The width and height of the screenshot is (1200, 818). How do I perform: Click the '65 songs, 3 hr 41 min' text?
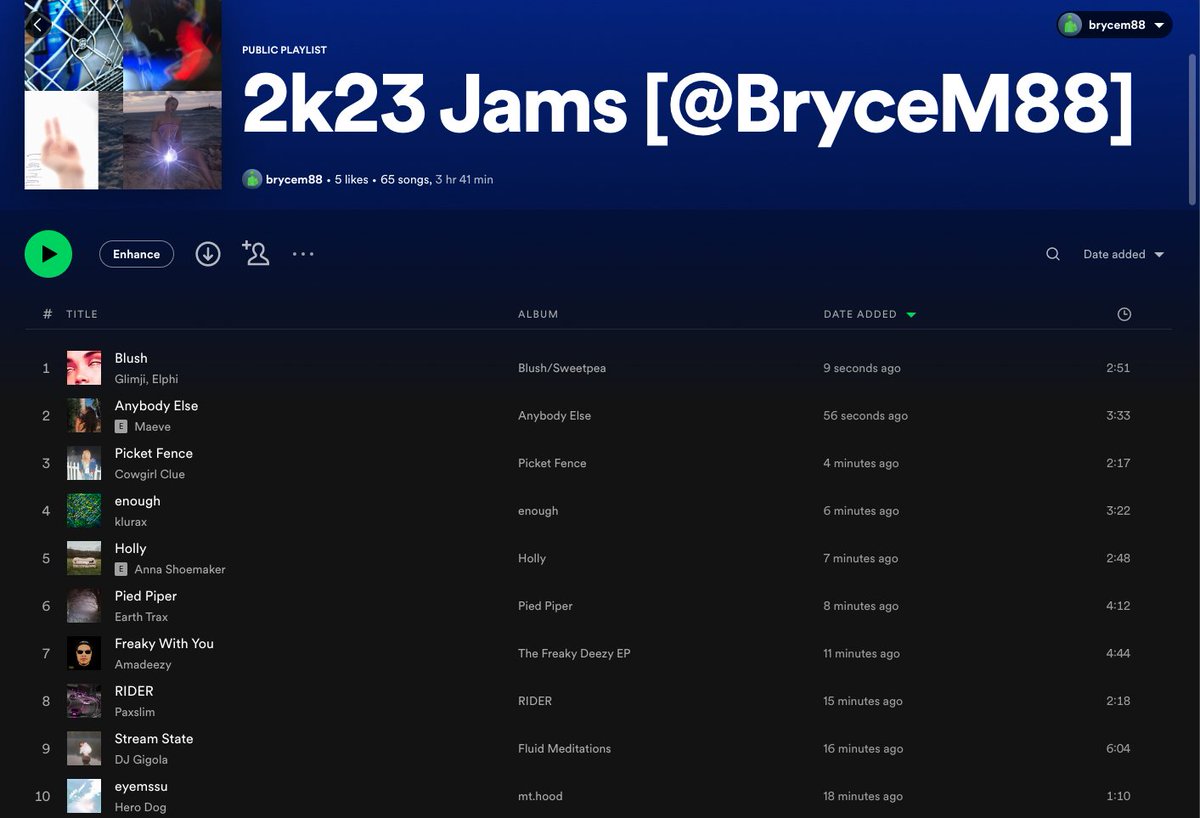[x=437, y=180]
